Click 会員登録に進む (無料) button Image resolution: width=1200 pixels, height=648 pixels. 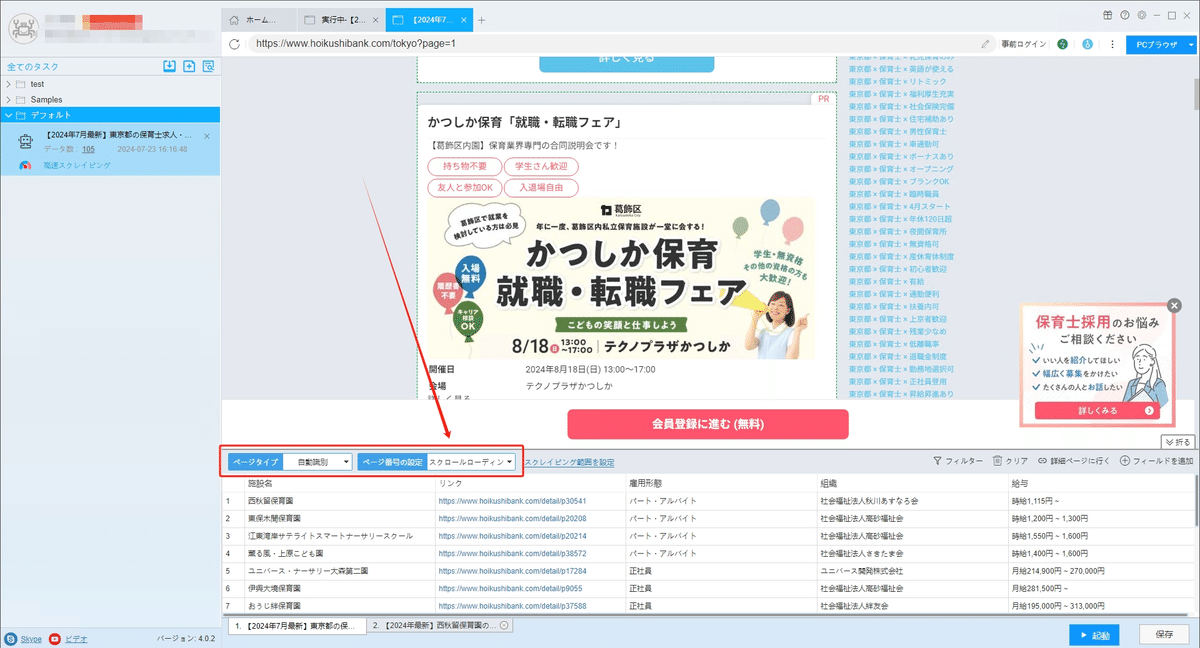707,424
